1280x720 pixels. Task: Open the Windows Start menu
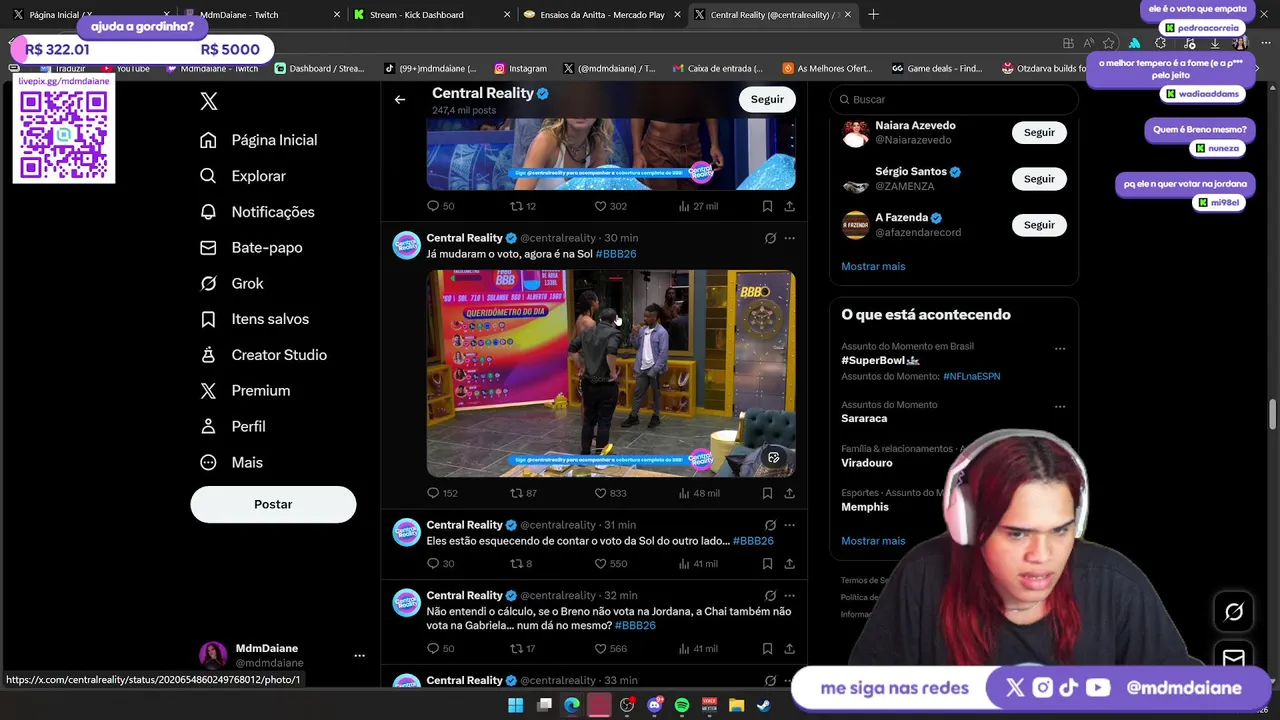click(x=515, y=705)
